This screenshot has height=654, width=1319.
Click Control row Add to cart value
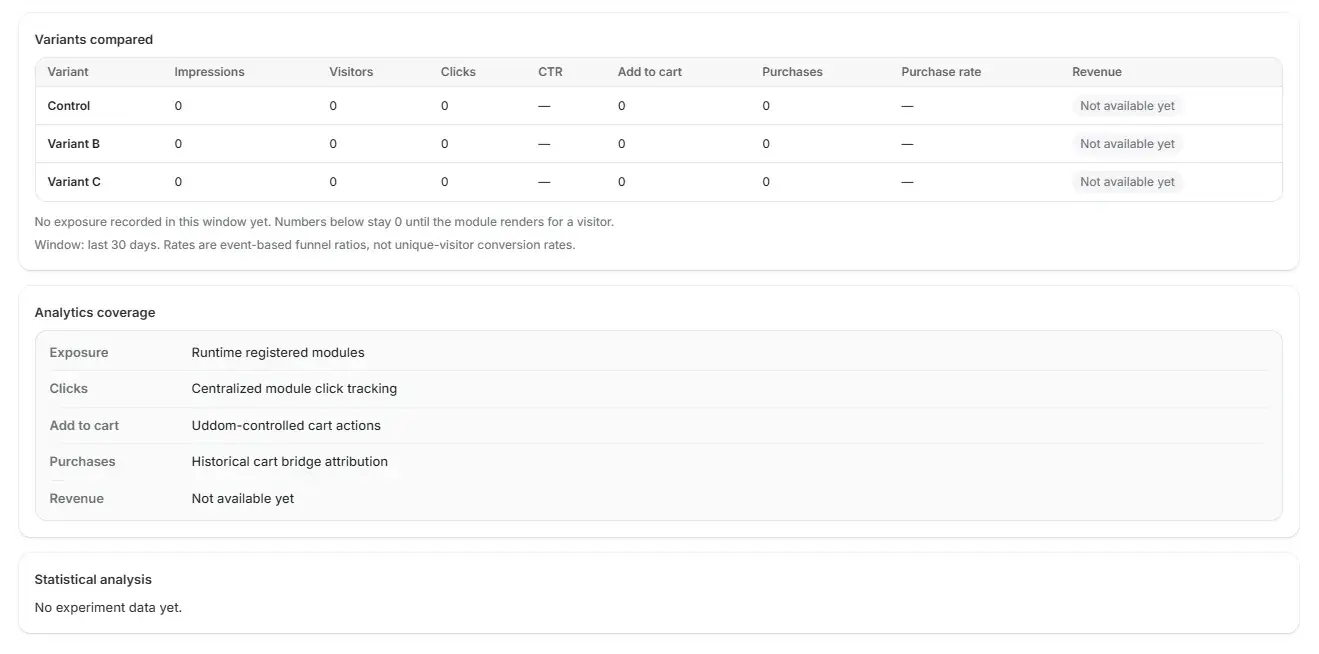(x=622, y=106)
